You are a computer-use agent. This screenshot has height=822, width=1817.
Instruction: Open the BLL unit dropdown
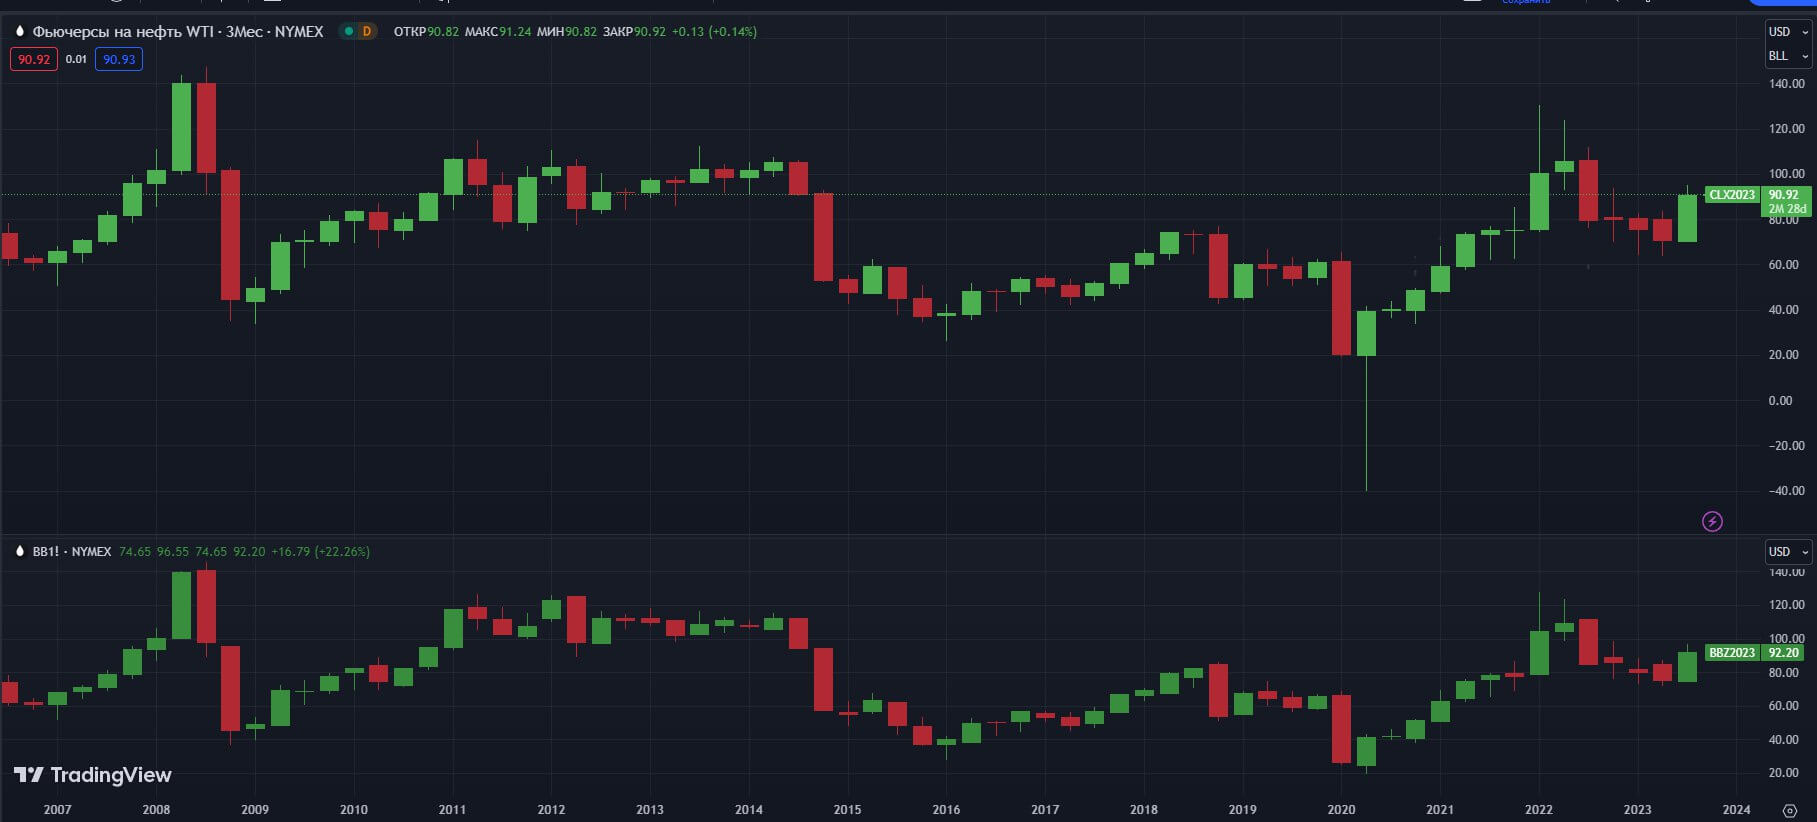[1788, 56]
